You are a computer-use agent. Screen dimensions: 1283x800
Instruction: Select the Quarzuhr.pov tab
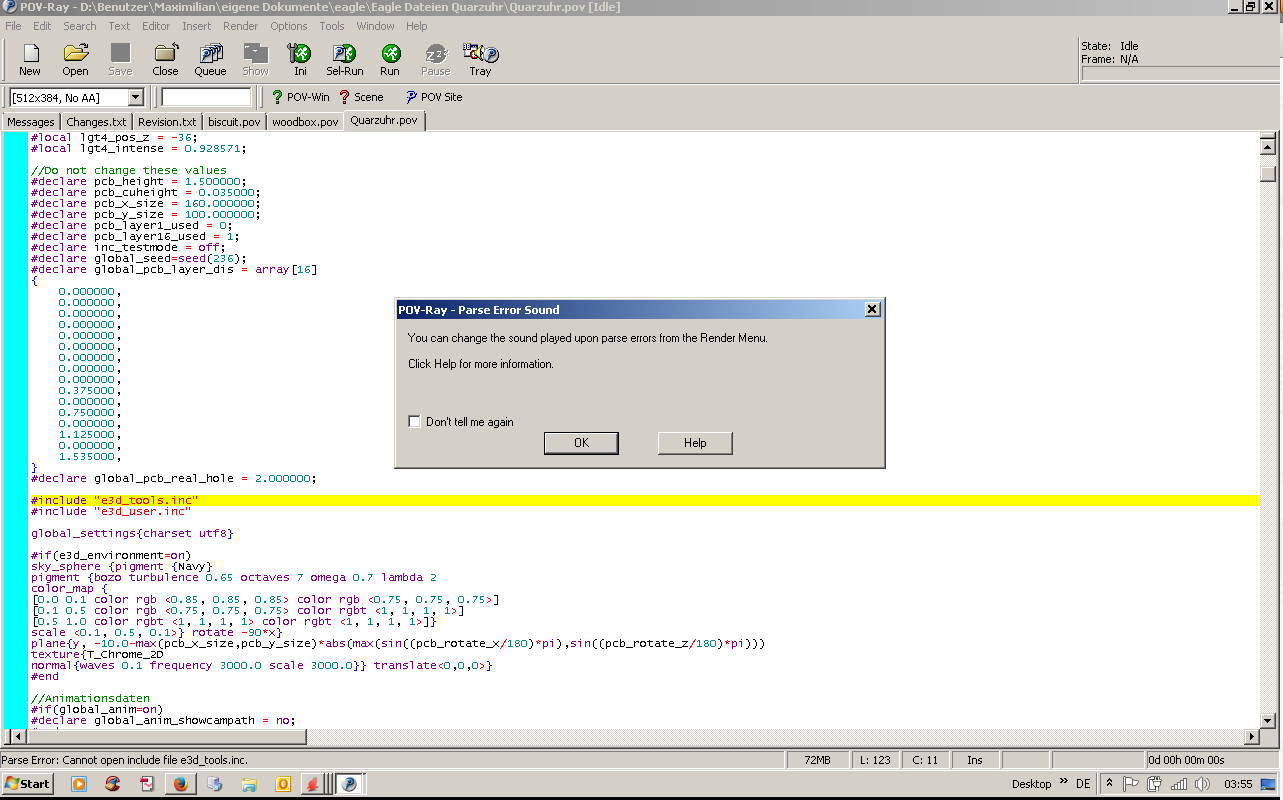click(384, 121)
